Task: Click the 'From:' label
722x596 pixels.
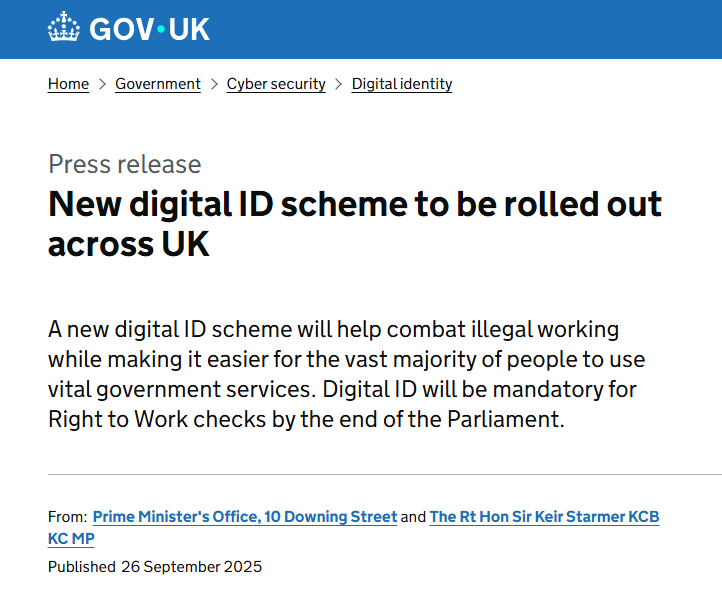Action: [67, 517]
